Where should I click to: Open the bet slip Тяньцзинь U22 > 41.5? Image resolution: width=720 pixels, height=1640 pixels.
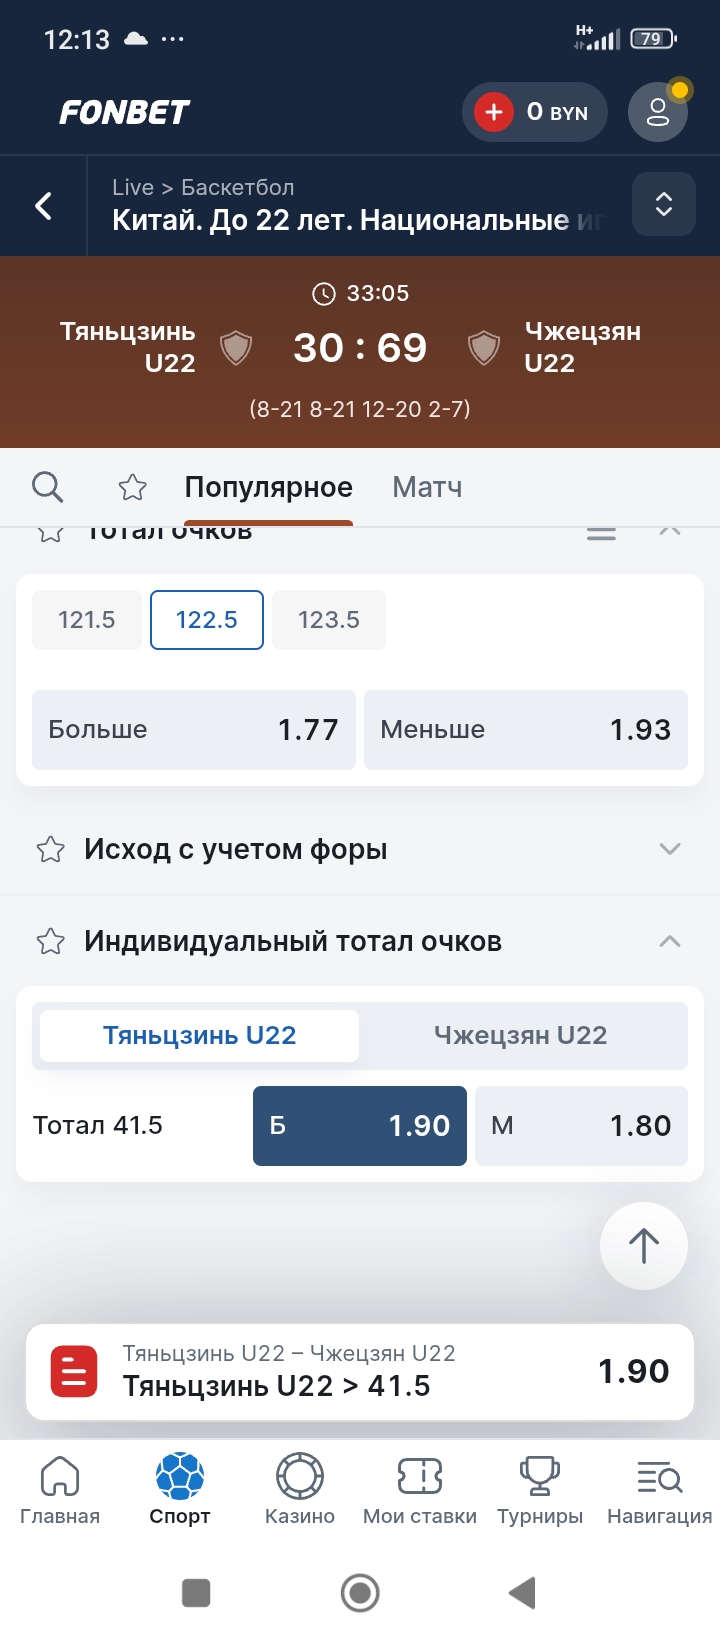(x=360, y=1371)
